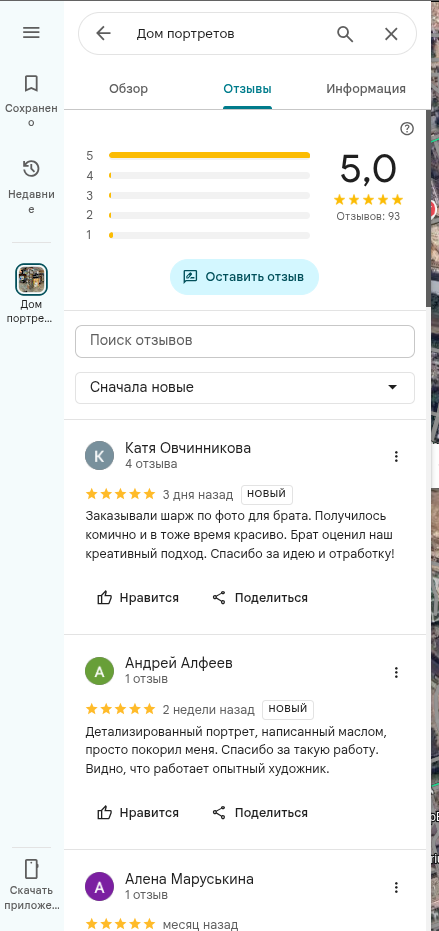Filter by 3-star rating bar
Image resolution: width=439 pixels, height=931 pixels.
point(198,195)
